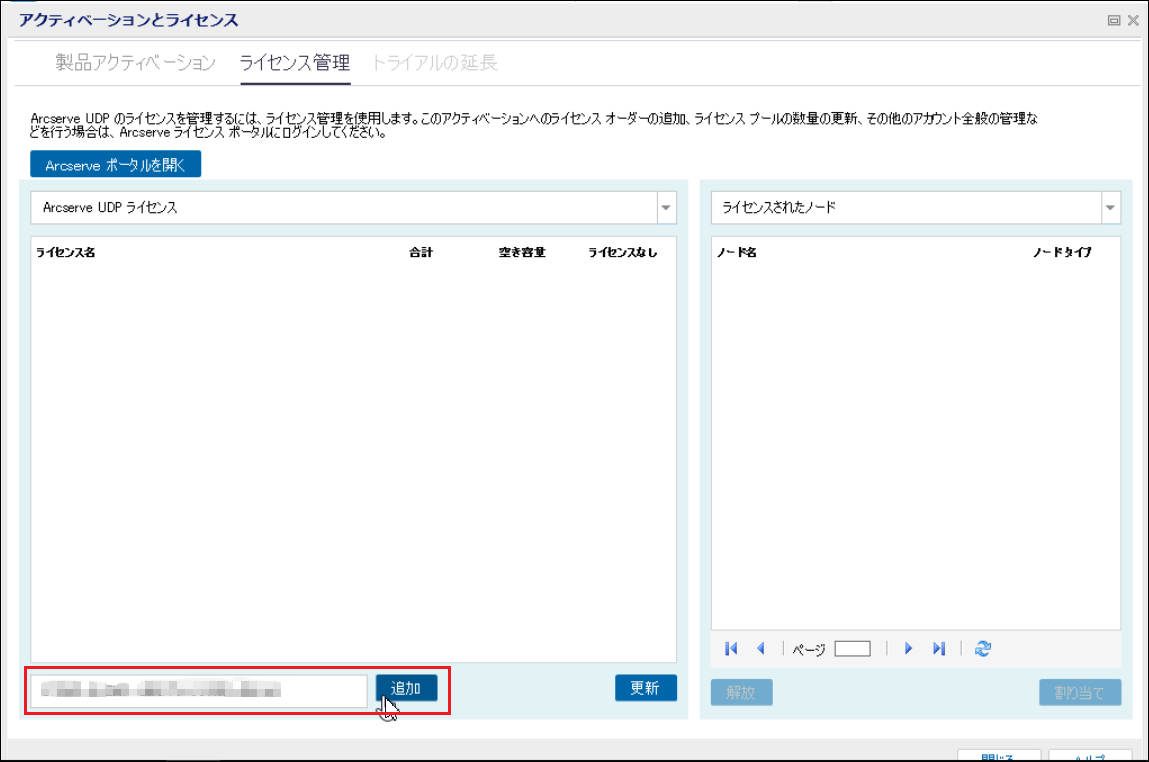This screenshot has height=762, width=1149.
Task: Jump to last page of node list
Action: [x=938, y=649]
